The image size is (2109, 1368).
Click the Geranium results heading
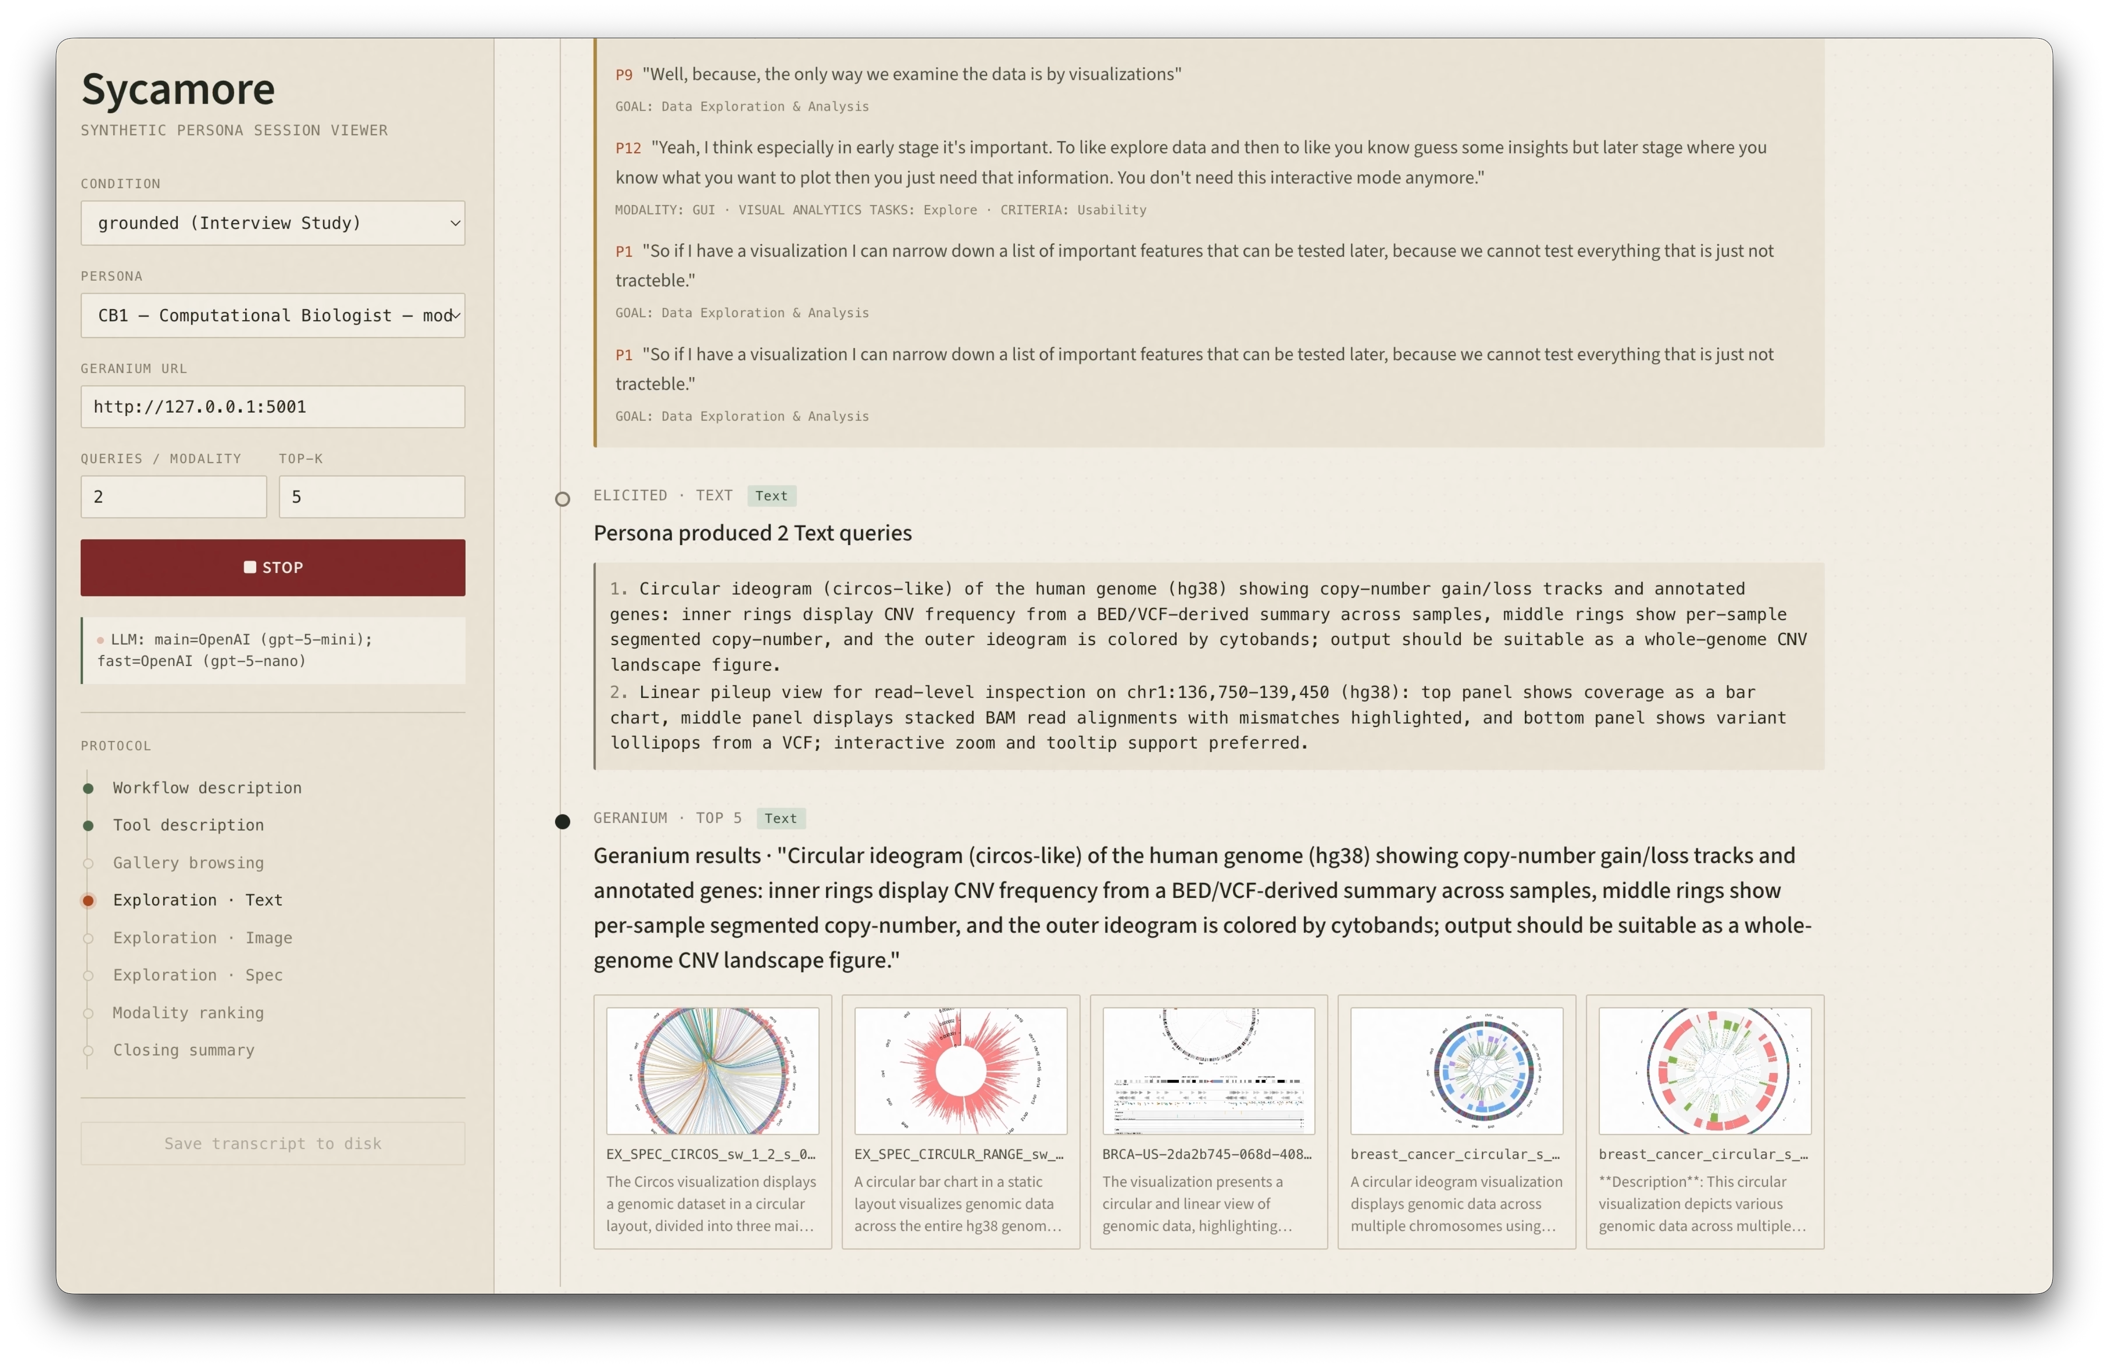pyautogui.click(x=1202, y=908)
